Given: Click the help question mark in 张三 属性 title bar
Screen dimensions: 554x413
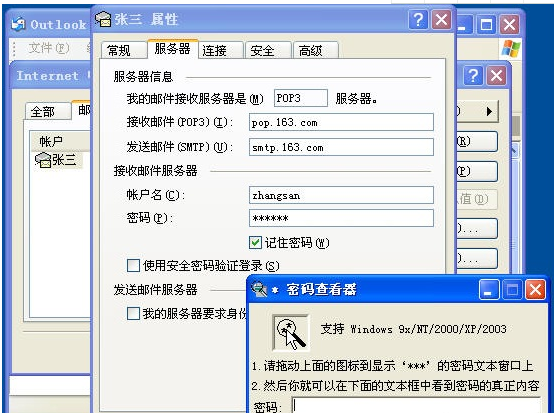Looking at the screenshot, I should tap(418, 20).
